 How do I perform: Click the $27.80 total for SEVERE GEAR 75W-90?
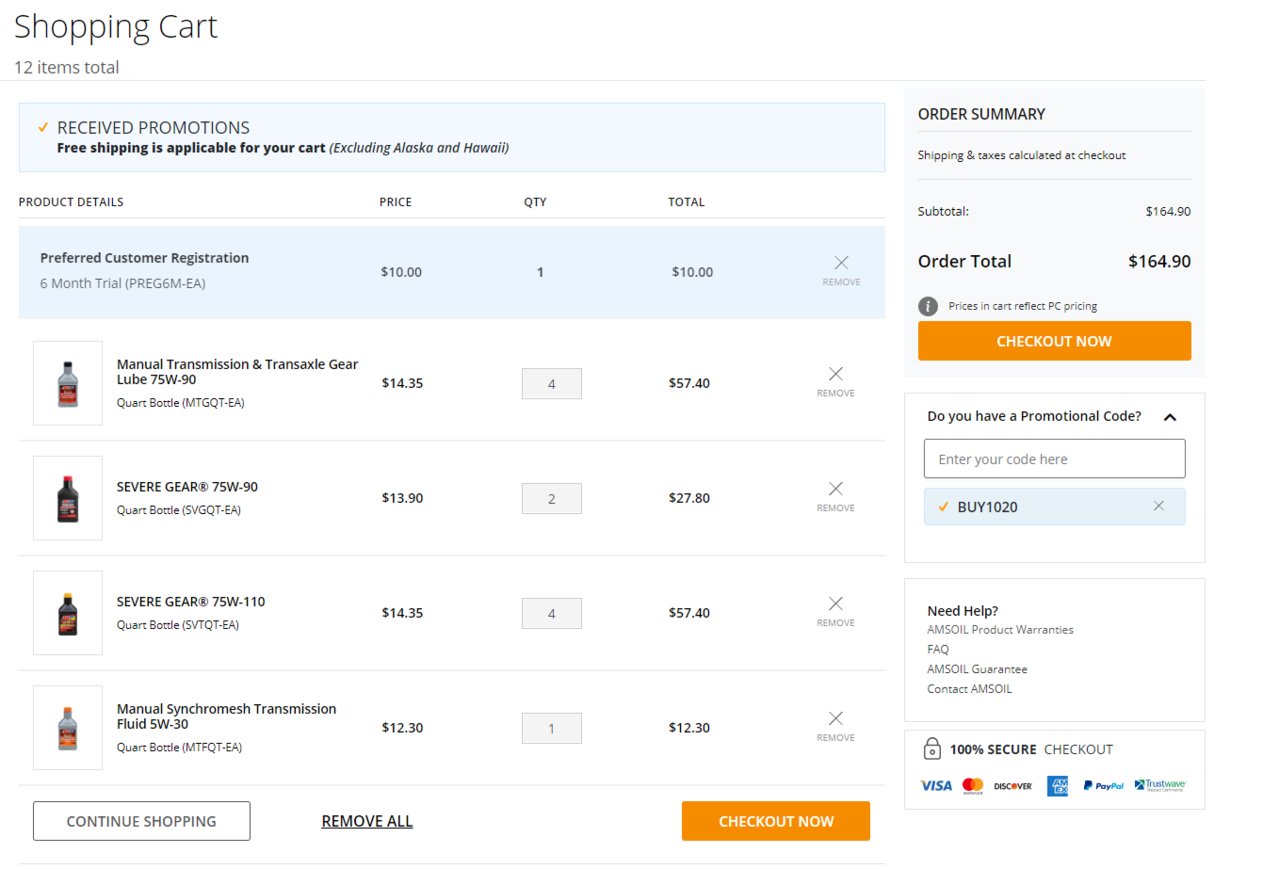(x=689, y=498)
